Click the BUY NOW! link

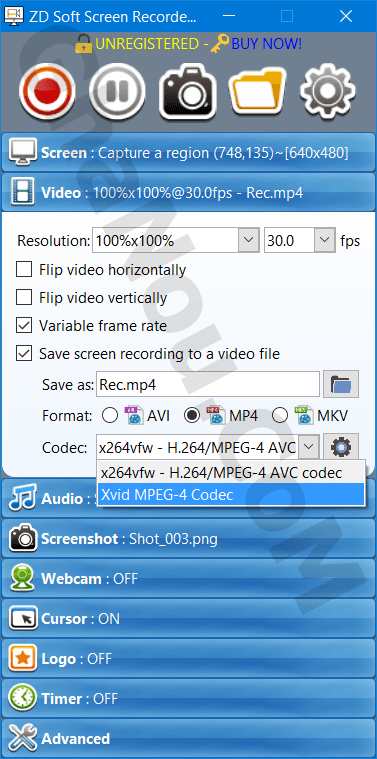click(x=267, y=44)
